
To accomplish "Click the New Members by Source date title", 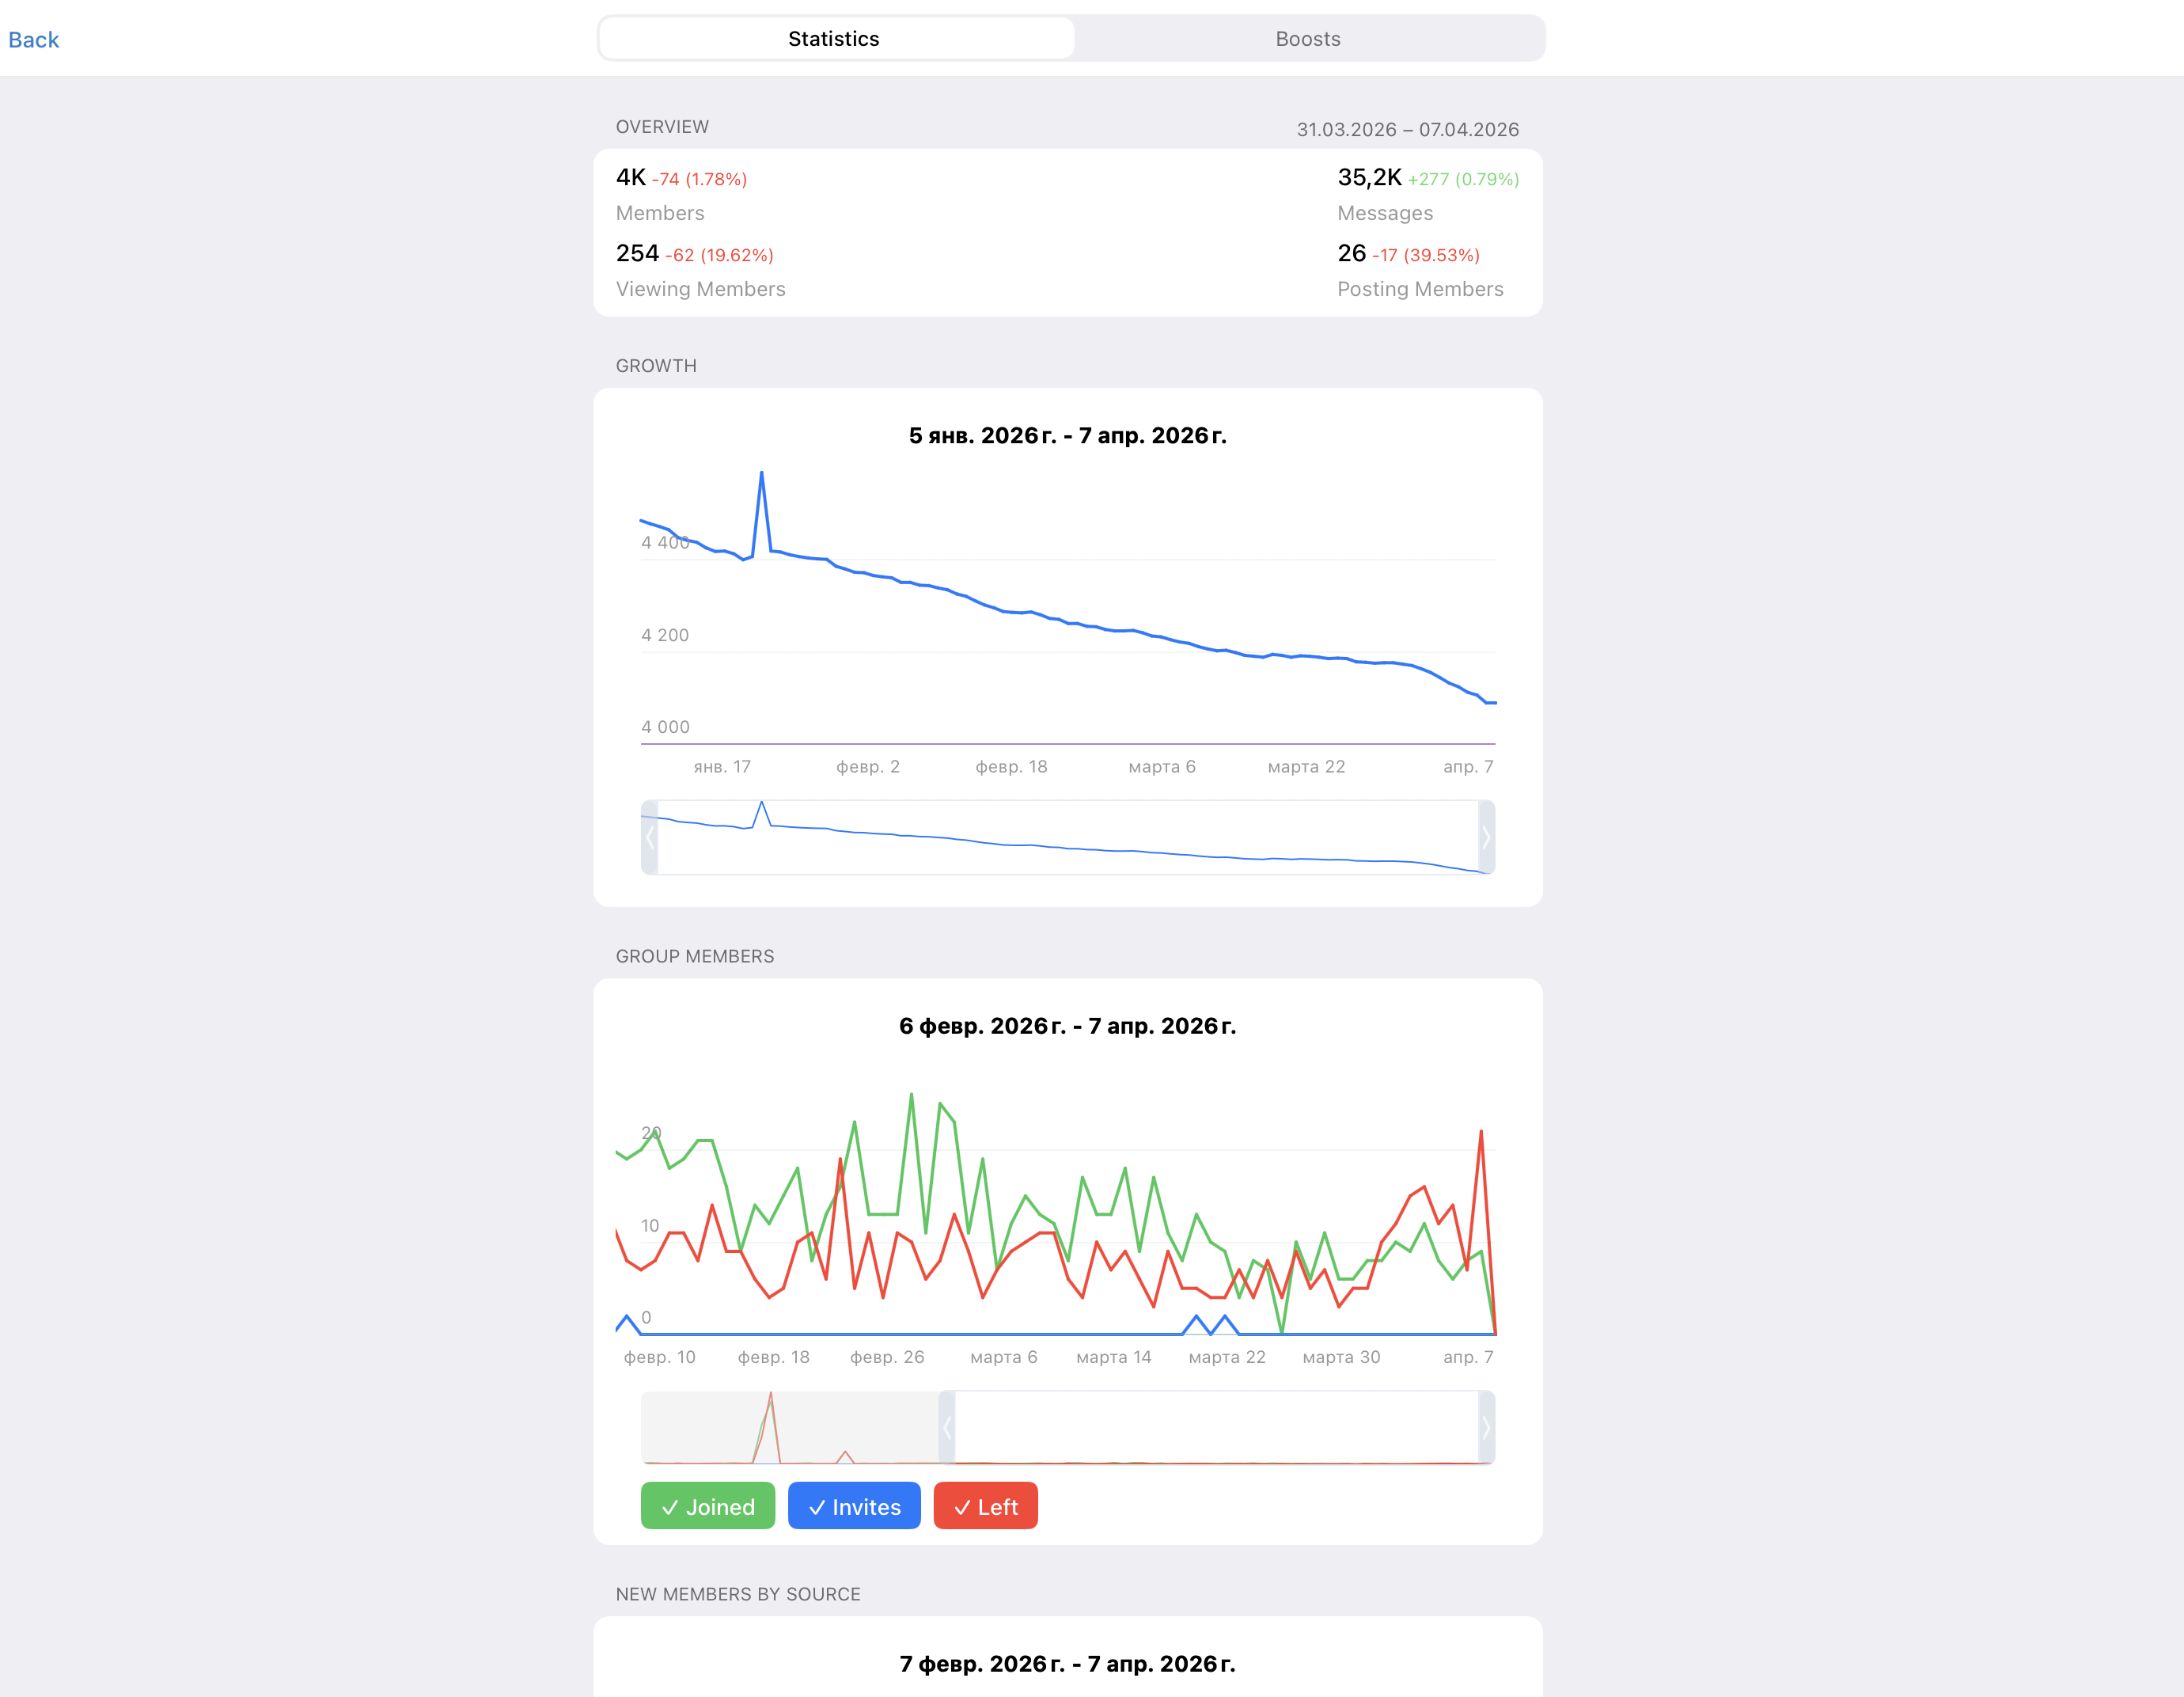I will (1067, 1664).
